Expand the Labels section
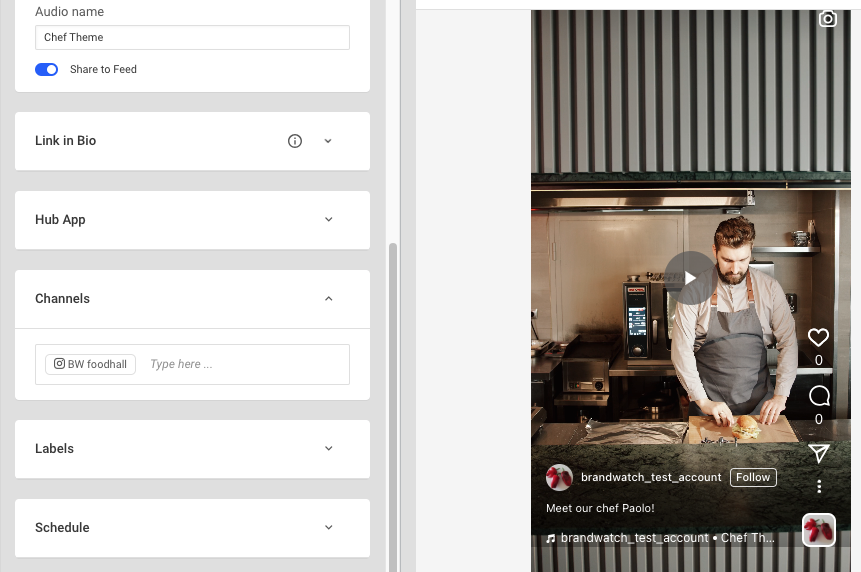Image resolution: width=861 pixels, height=572 pixels. 328,448
